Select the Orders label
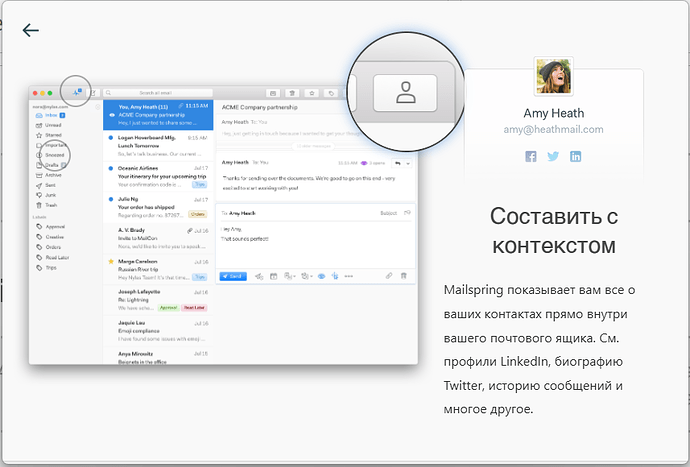Viewport: 690px width, 467px height. [49, 247]
